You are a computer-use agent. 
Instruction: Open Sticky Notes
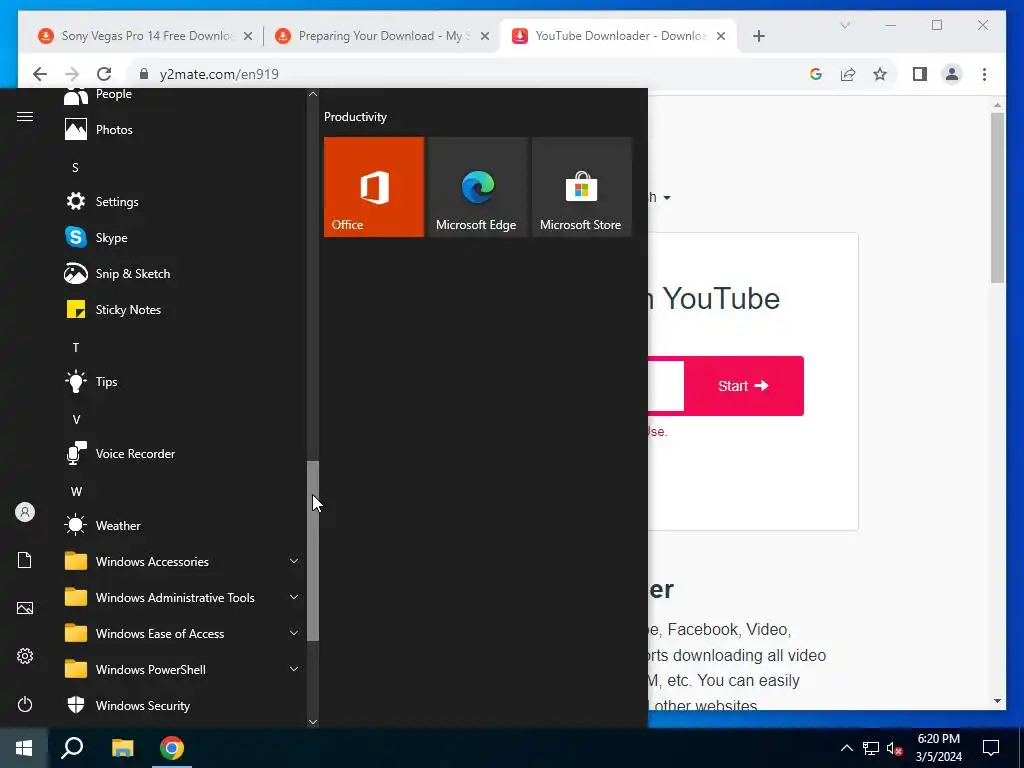point(182,309)
